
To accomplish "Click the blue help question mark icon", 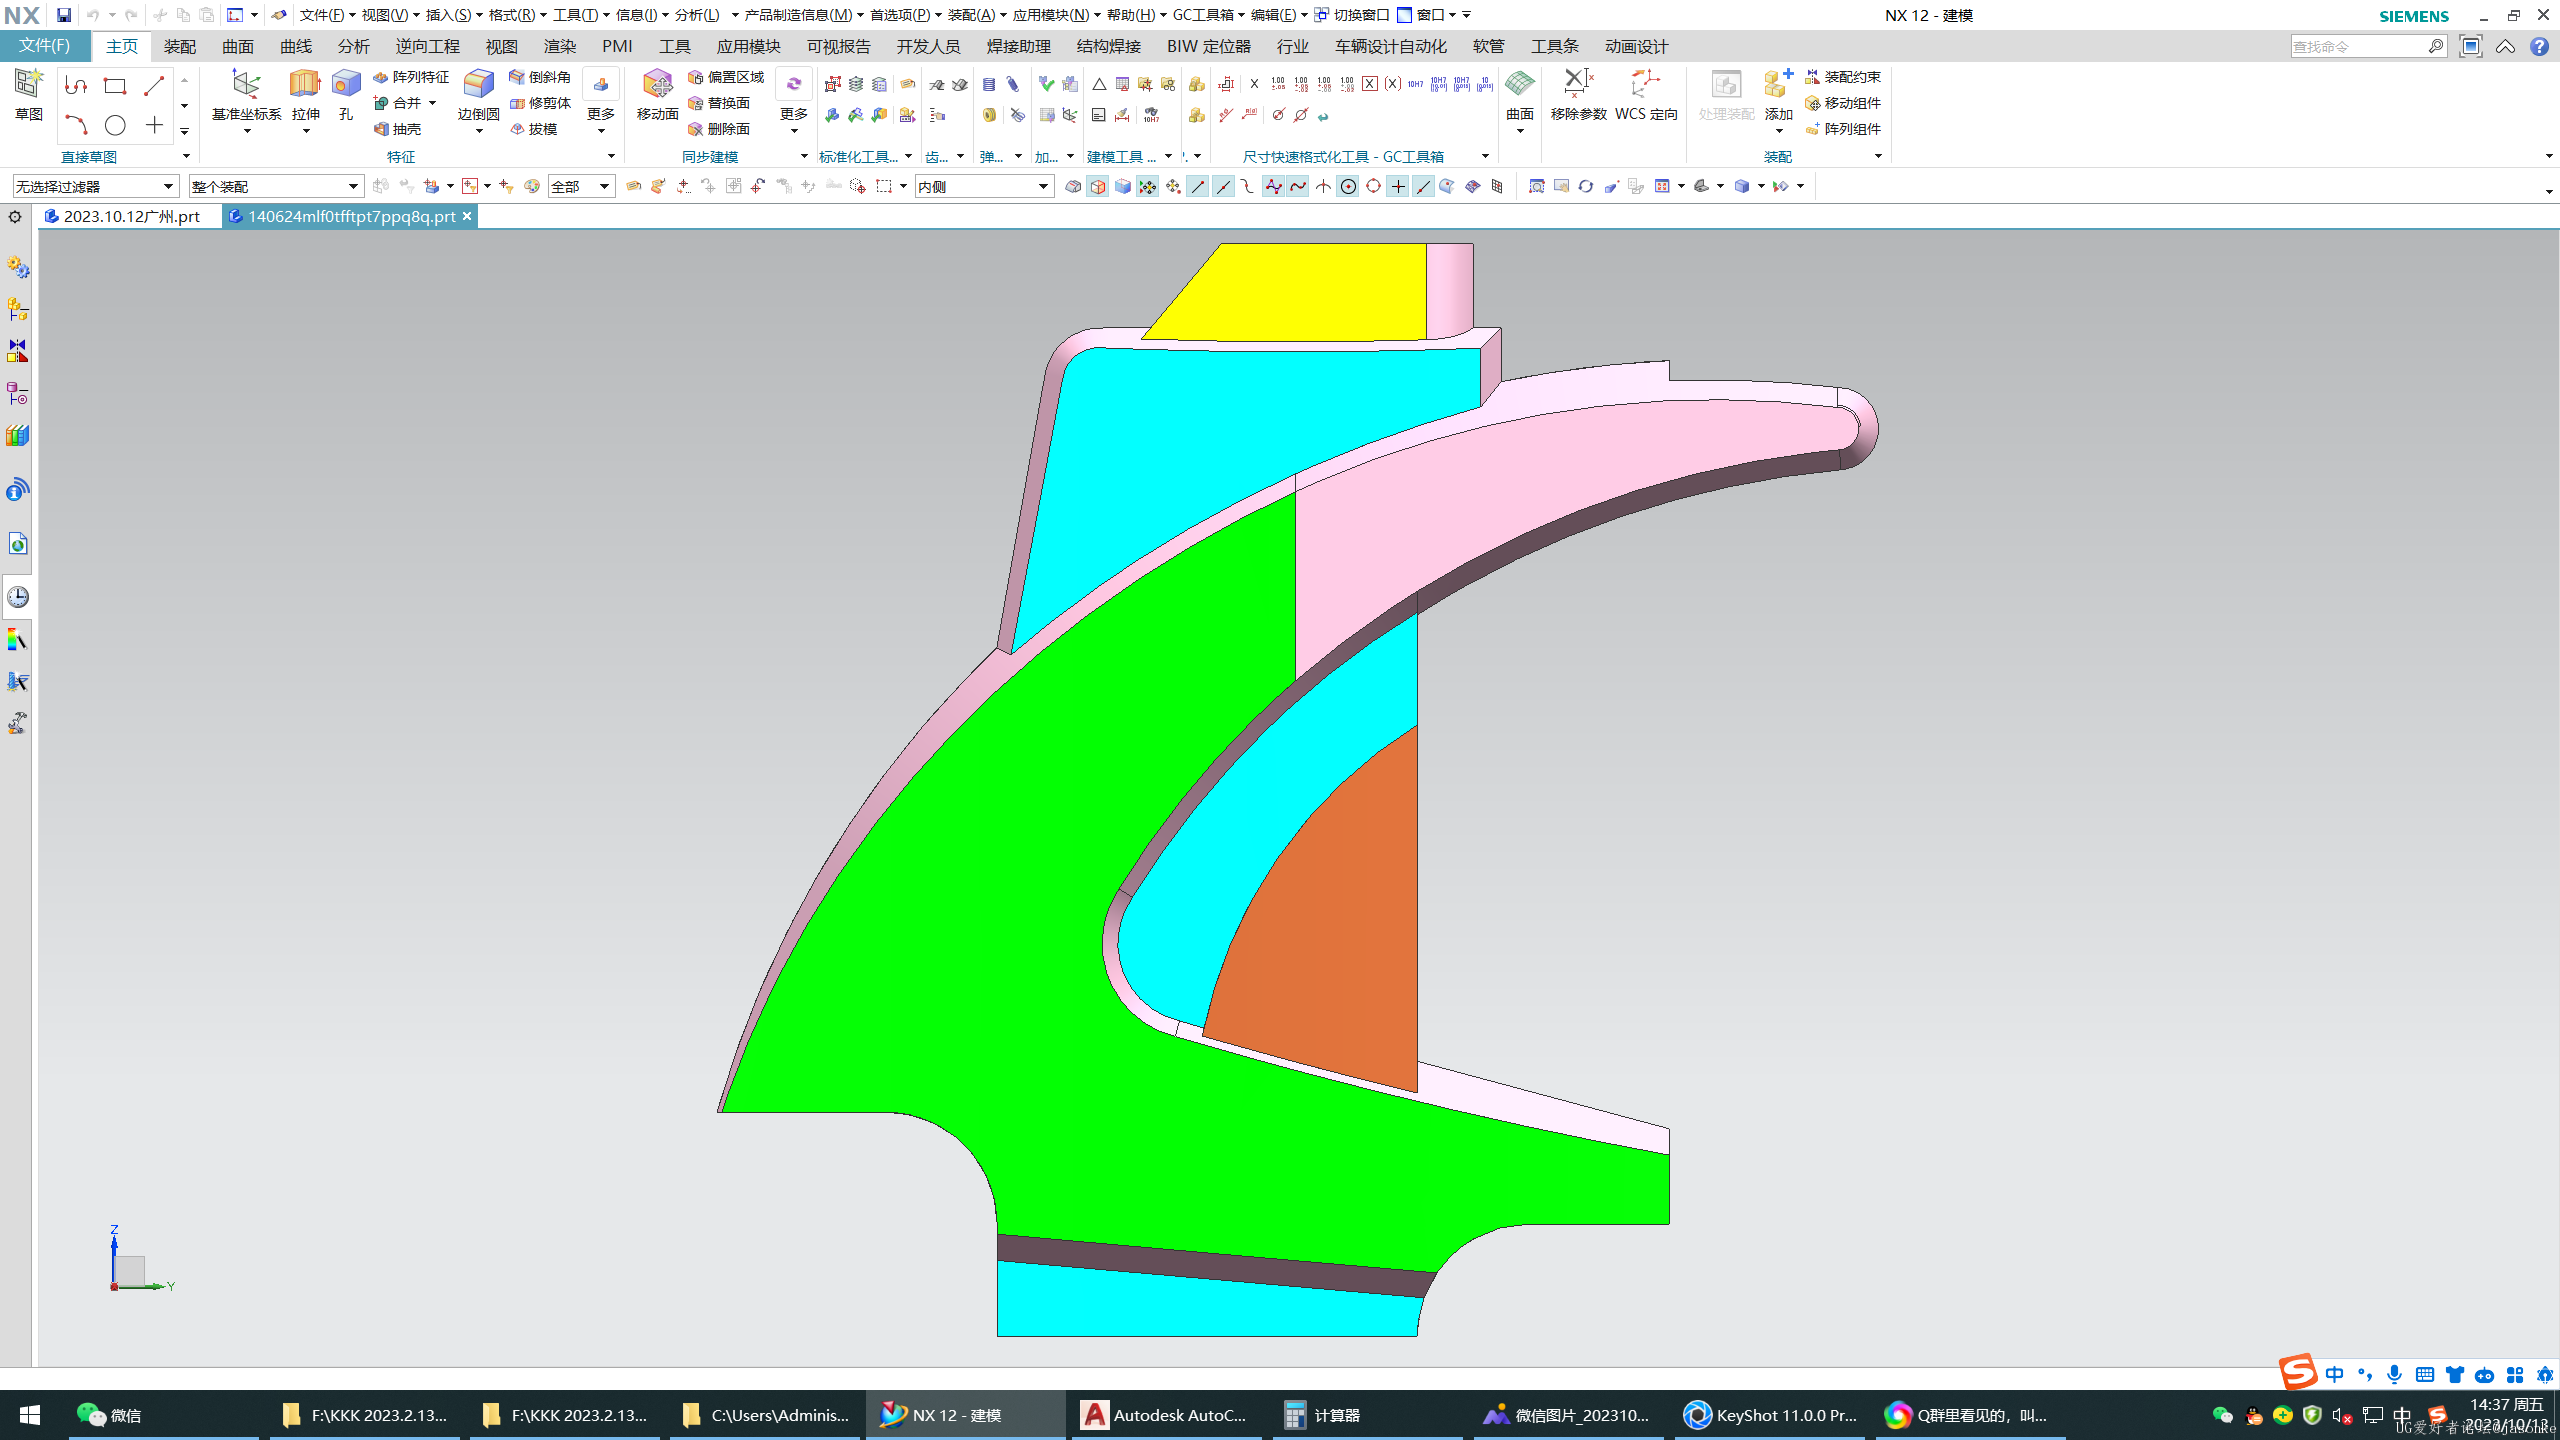I will pyautogui.click(x=2539, y=46).
